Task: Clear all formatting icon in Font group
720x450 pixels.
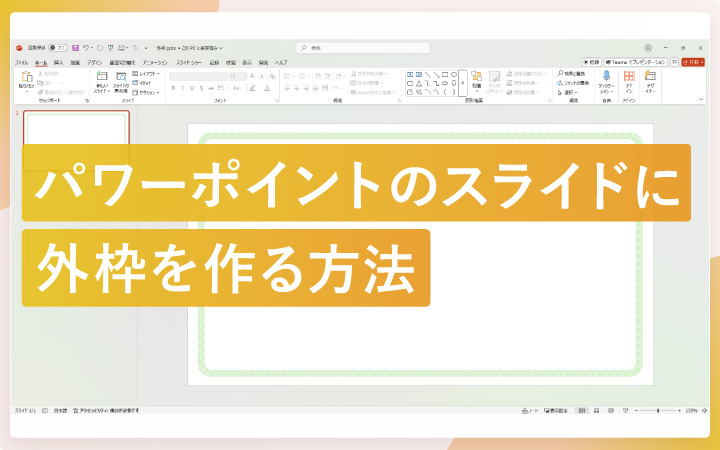Action: (x=272, y=76)
